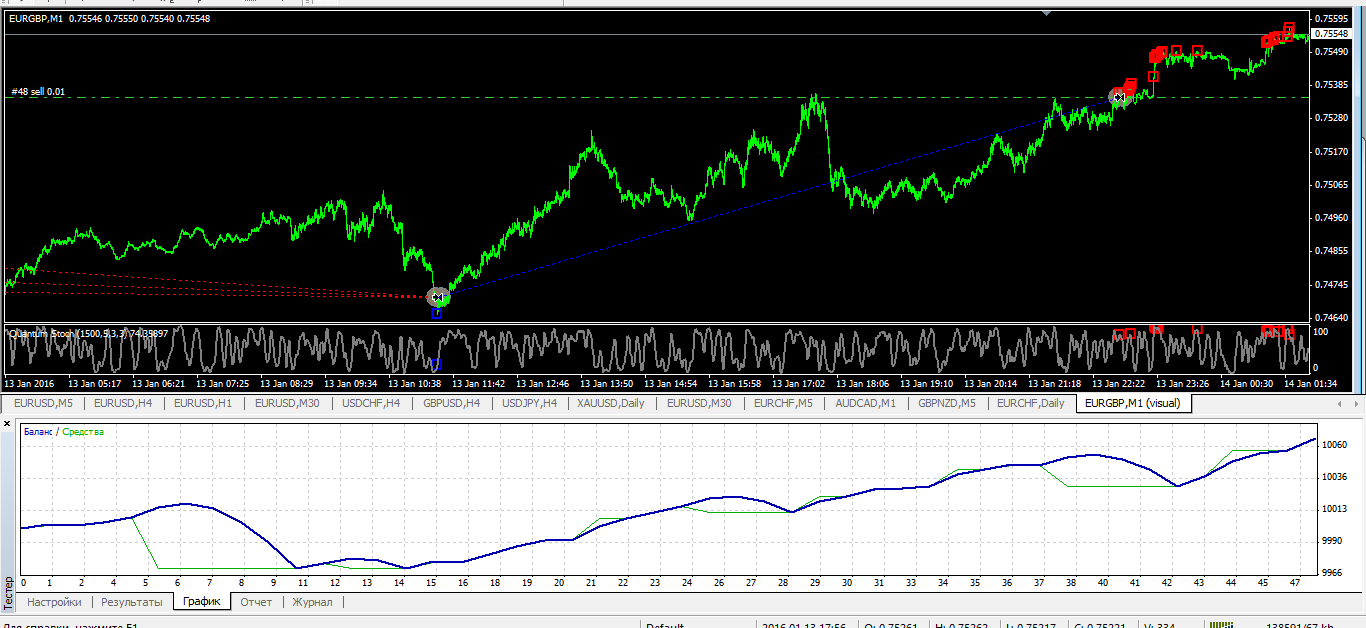Click the trade marker on #48 sell line

point(1118,97)
